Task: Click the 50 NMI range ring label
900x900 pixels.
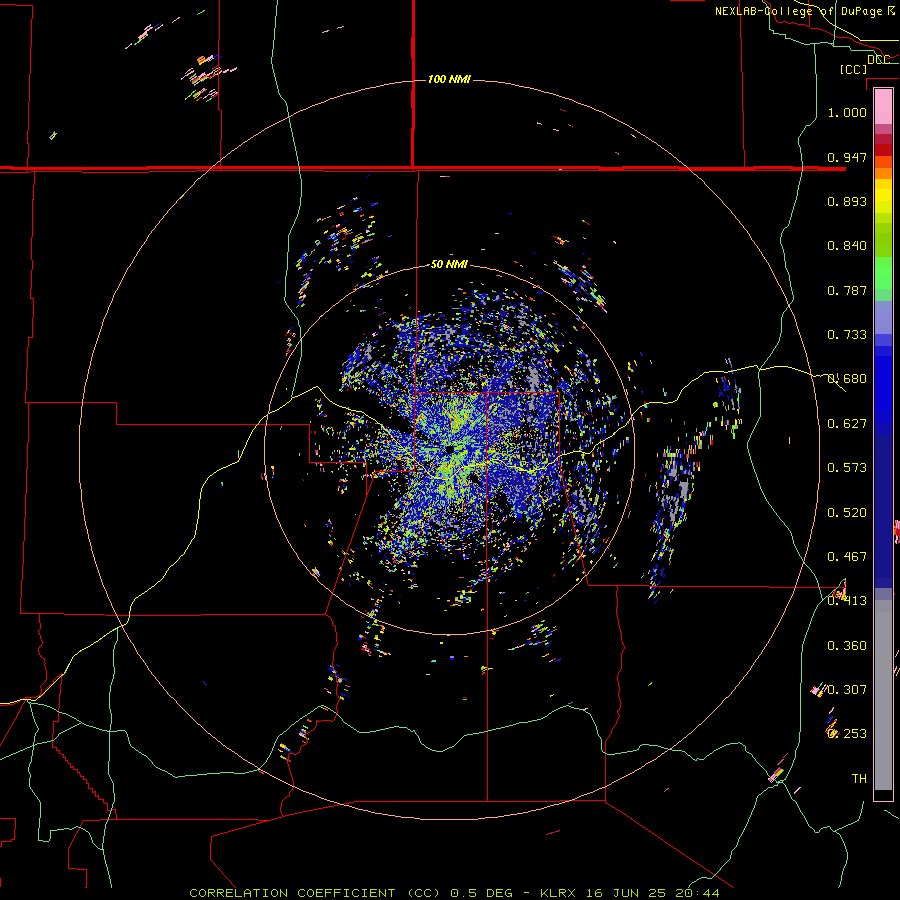Action: (x=449, y=264)
